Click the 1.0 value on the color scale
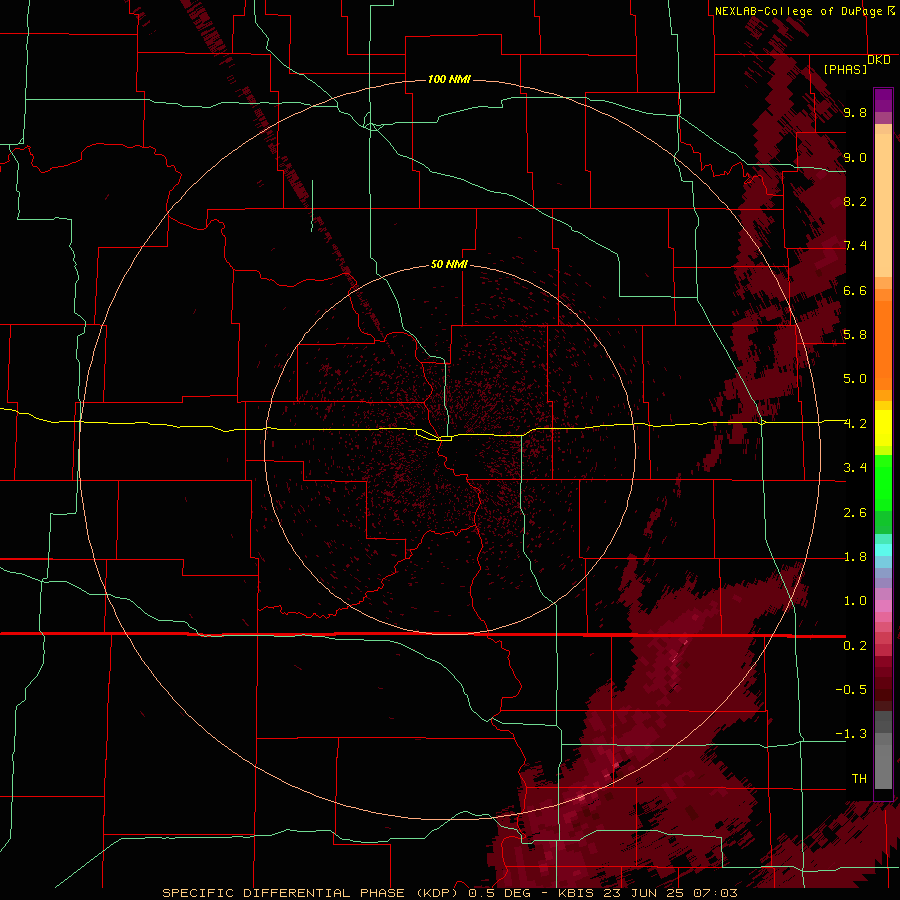 click(855, 601)
